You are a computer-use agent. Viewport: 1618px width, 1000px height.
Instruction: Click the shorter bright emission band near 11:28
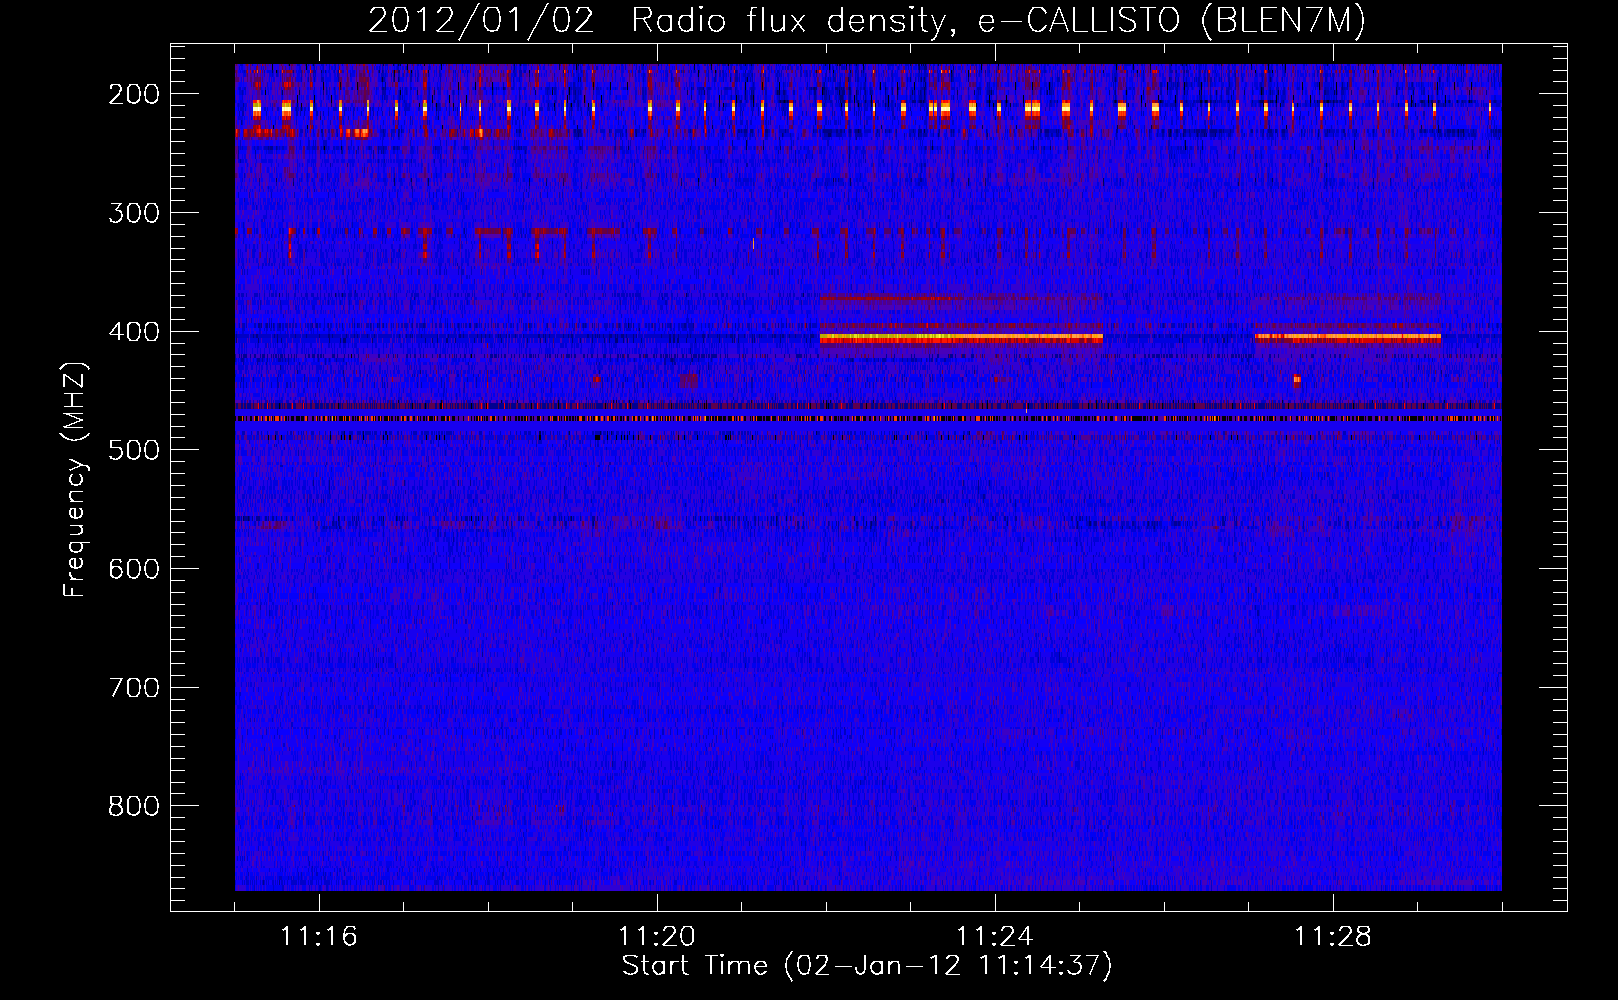pyautogui.click(x=1348, y=338)
